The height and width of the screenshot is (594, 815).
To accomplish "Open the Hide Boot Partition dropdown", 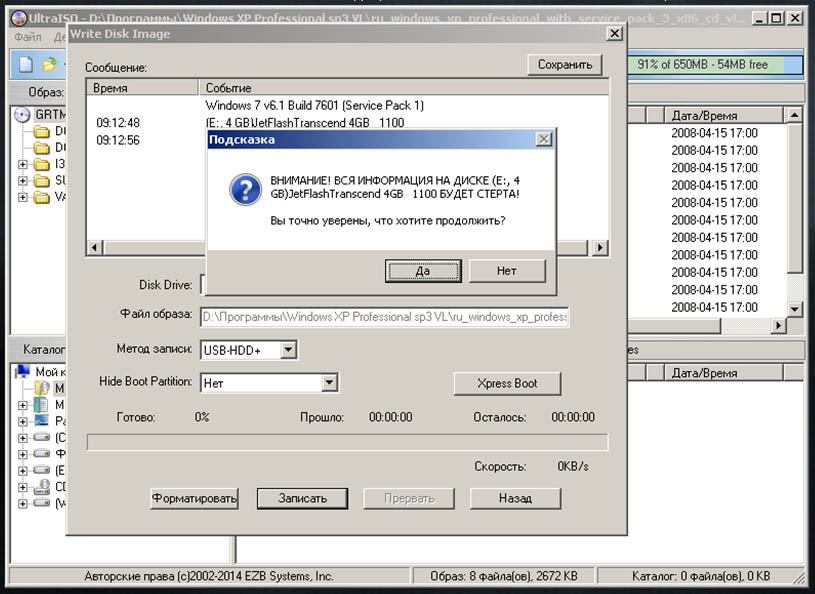I will coord(328,383).
